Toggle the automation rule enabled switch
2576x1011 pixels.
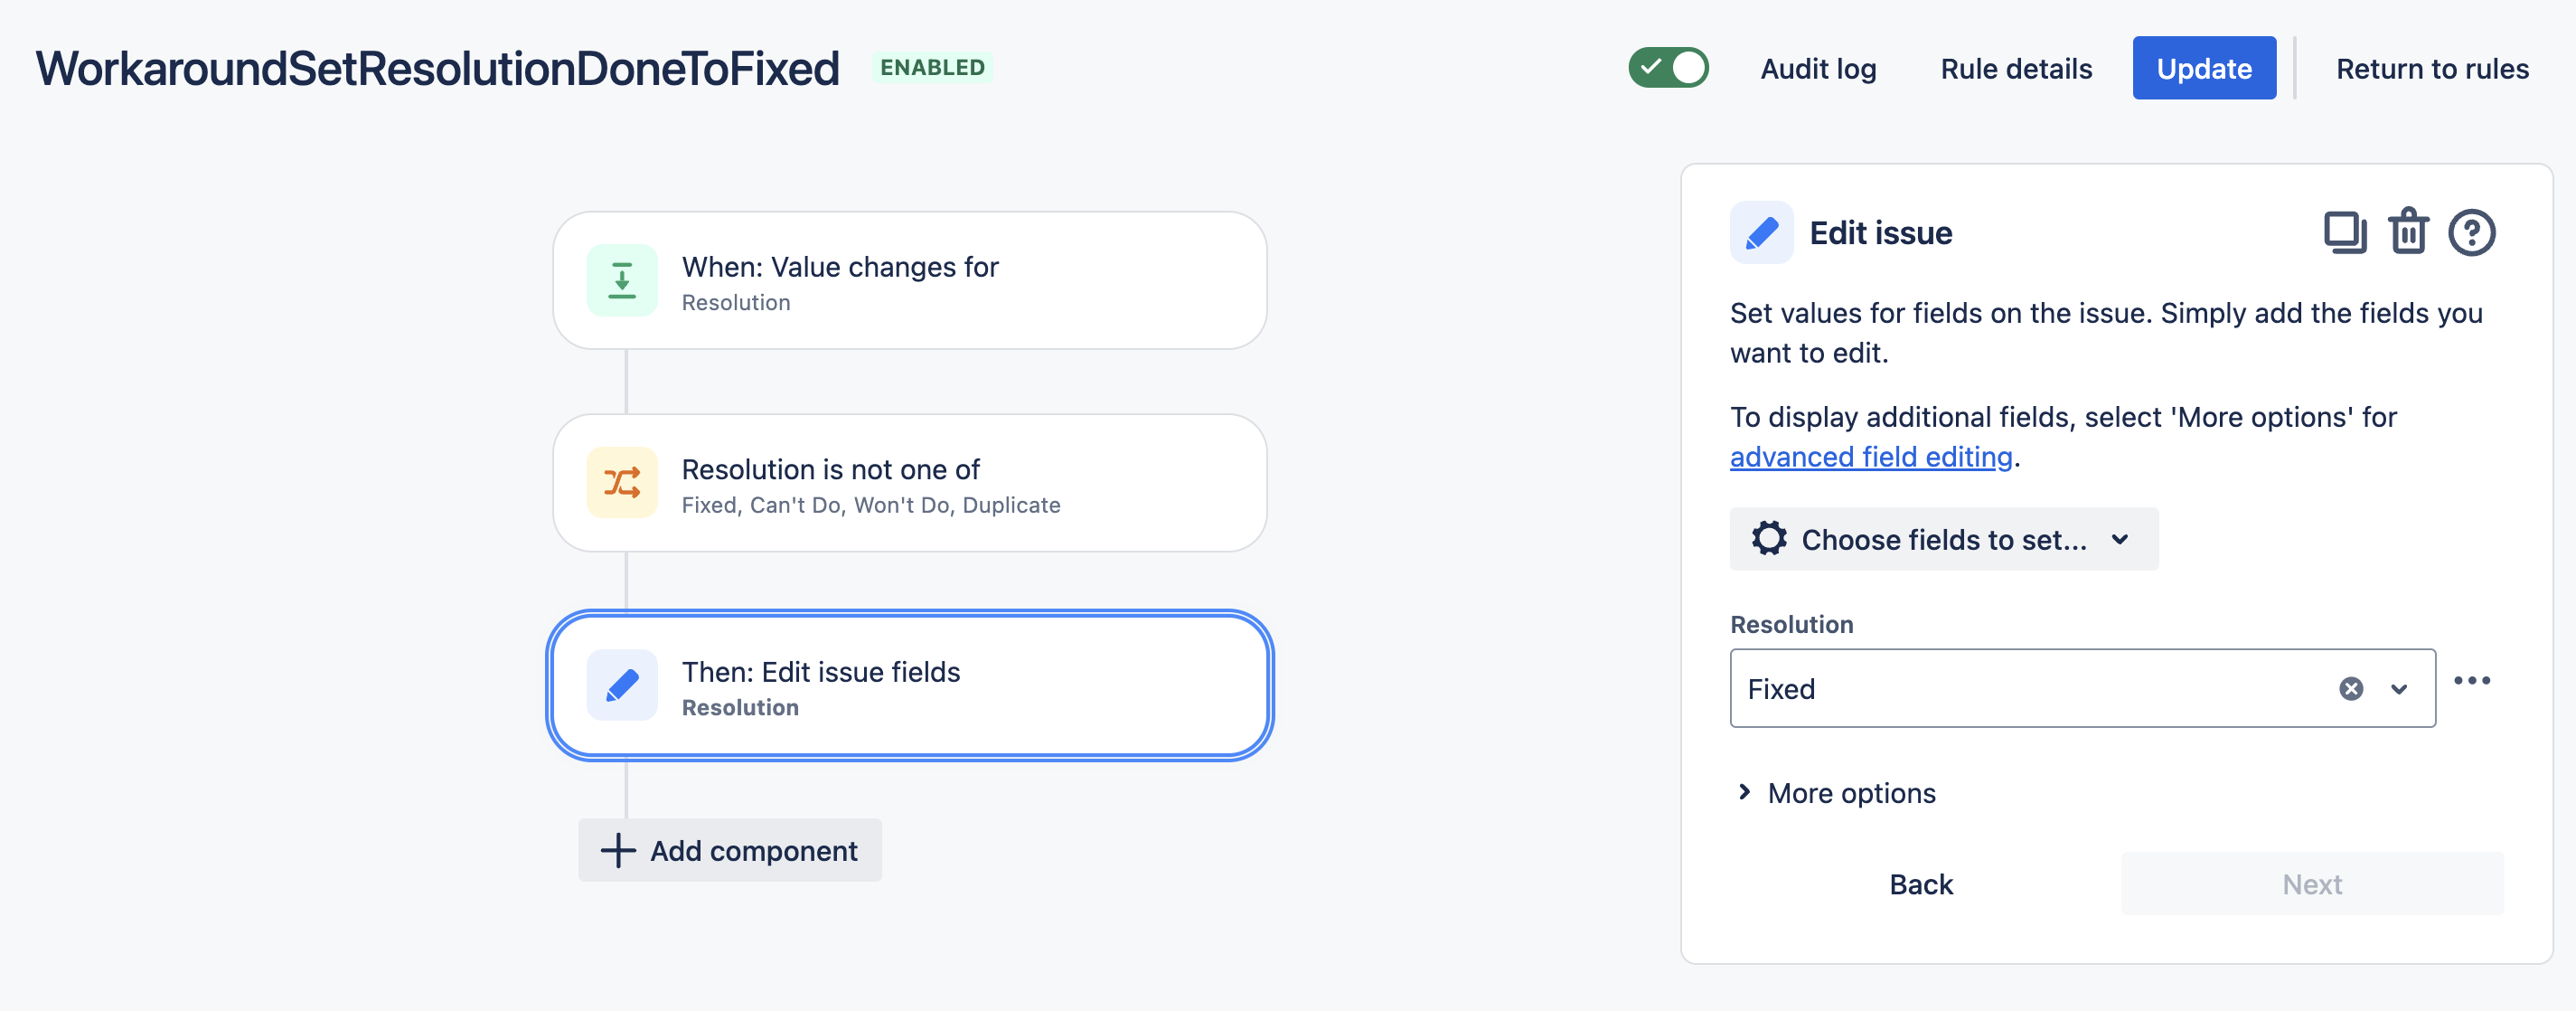(1671, 66)
